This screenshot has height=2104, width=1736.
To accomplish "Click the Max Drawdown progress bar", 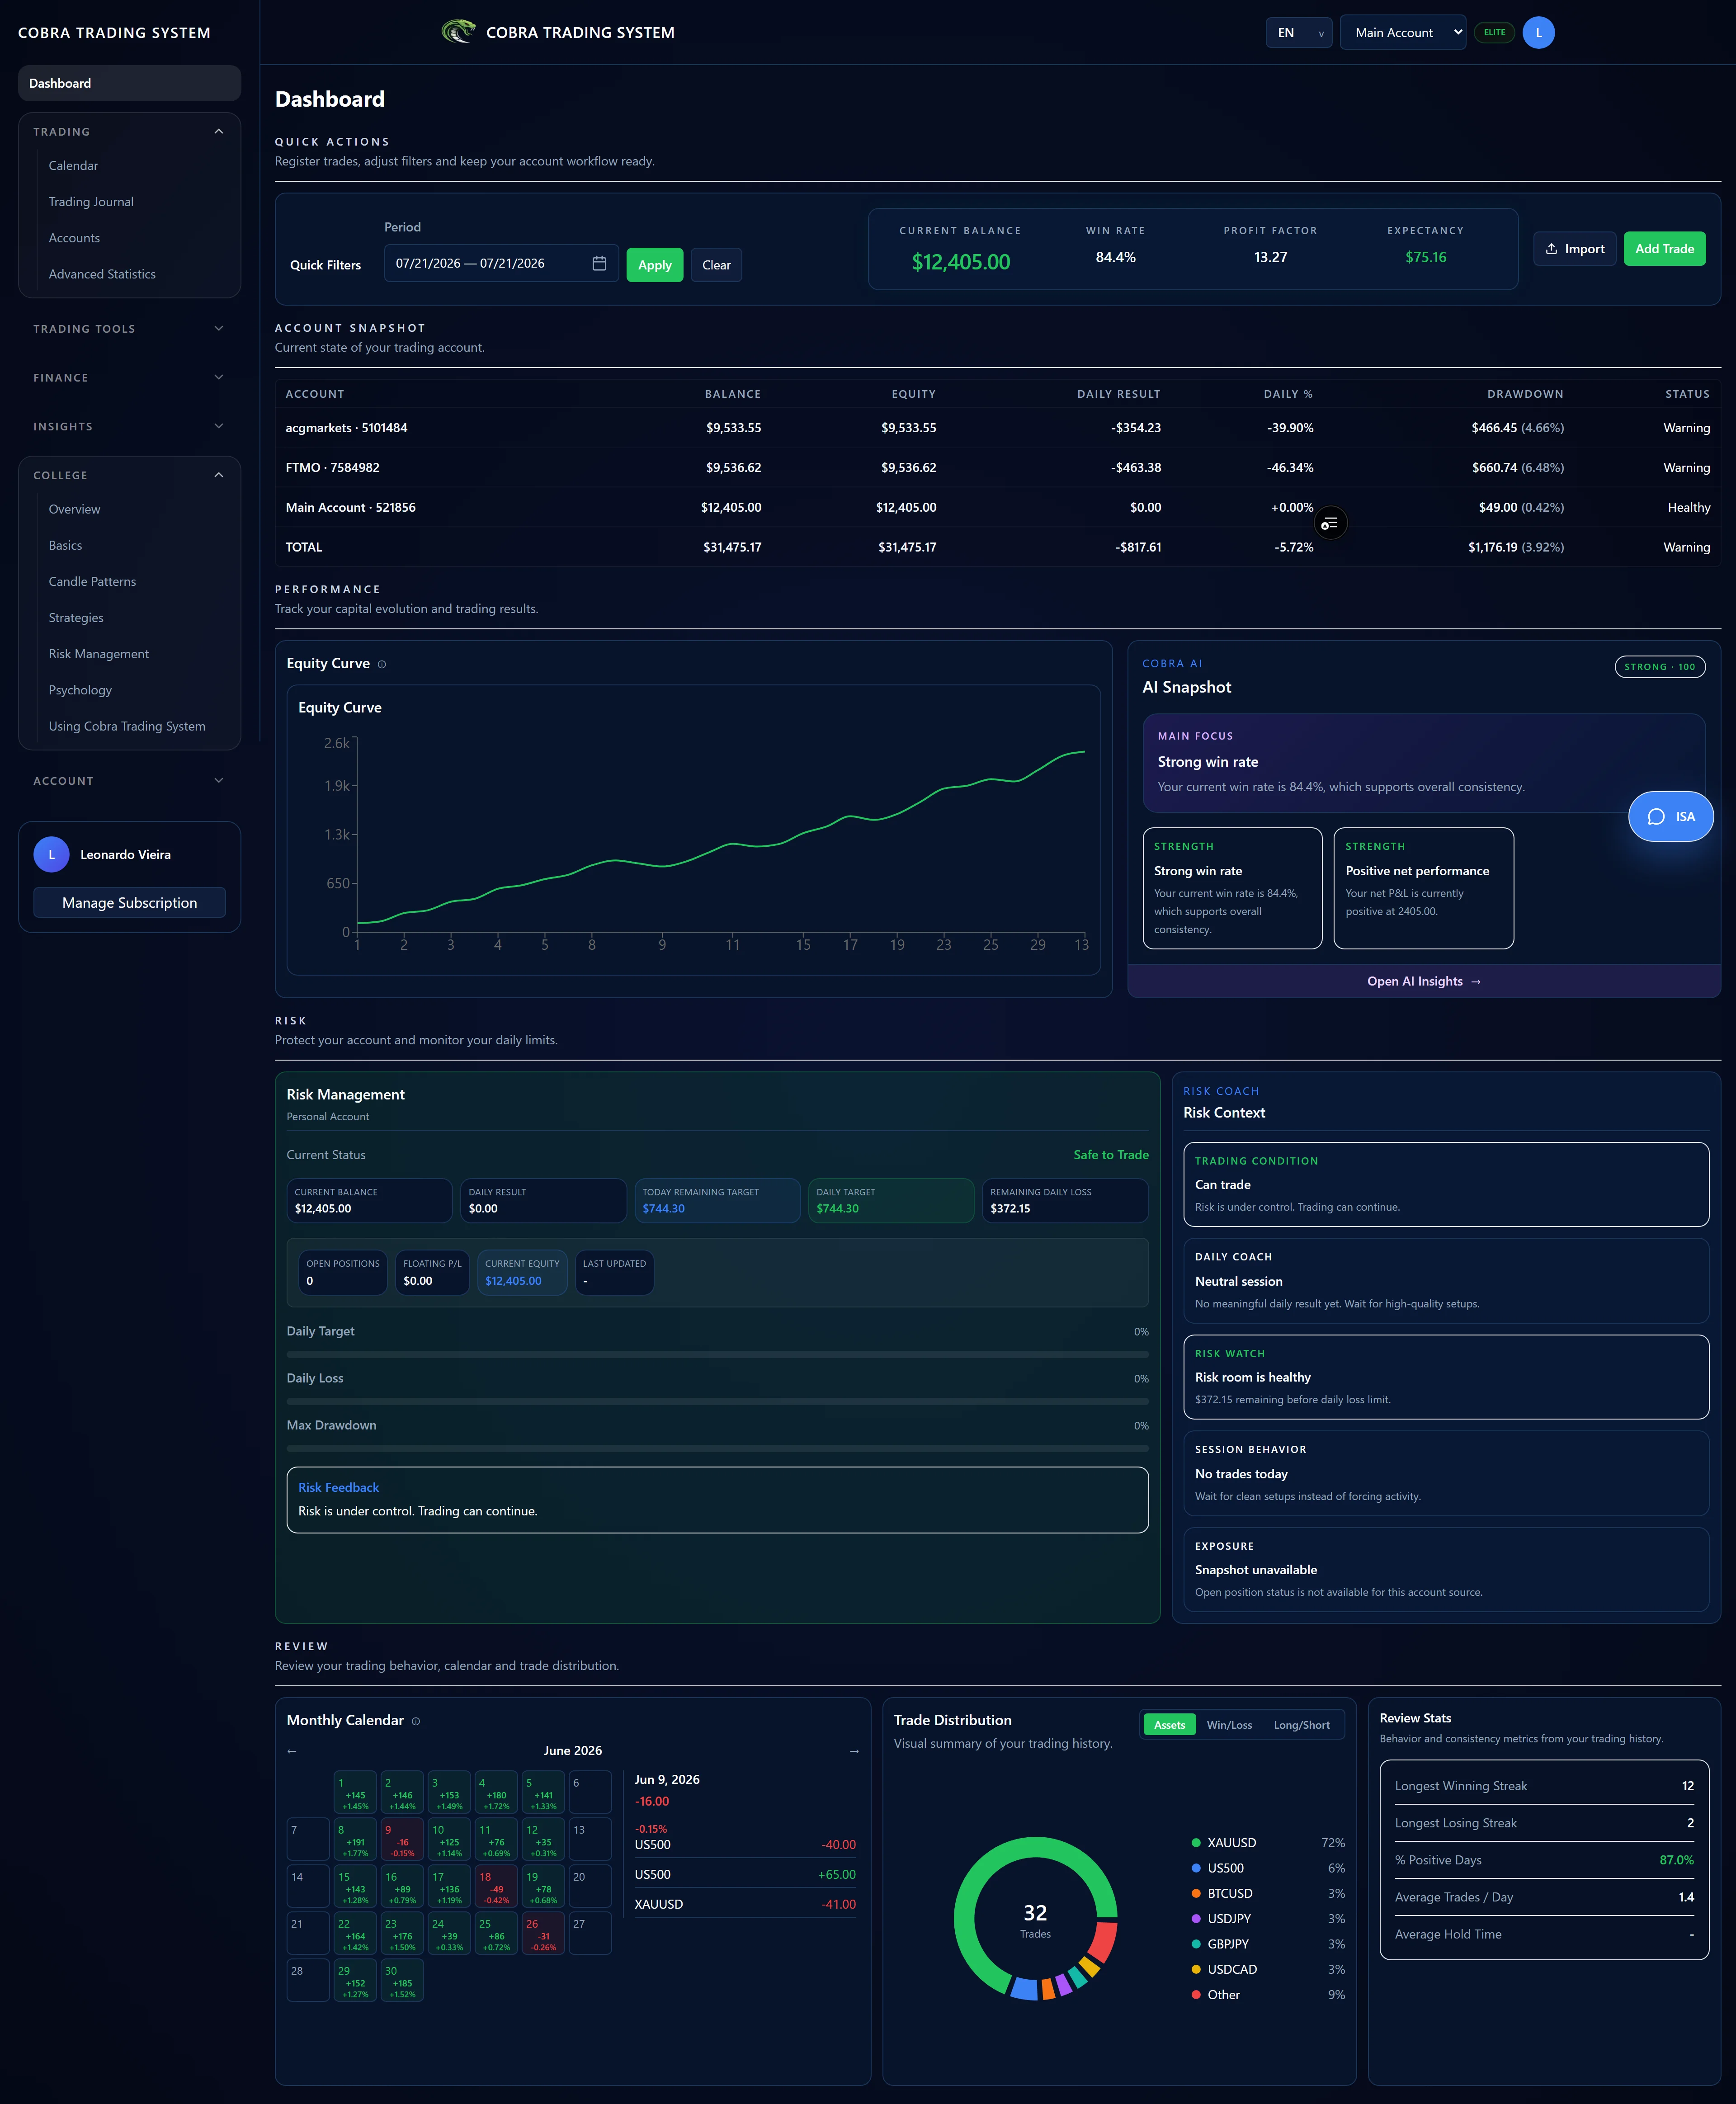I will (x=717, y=1448).
